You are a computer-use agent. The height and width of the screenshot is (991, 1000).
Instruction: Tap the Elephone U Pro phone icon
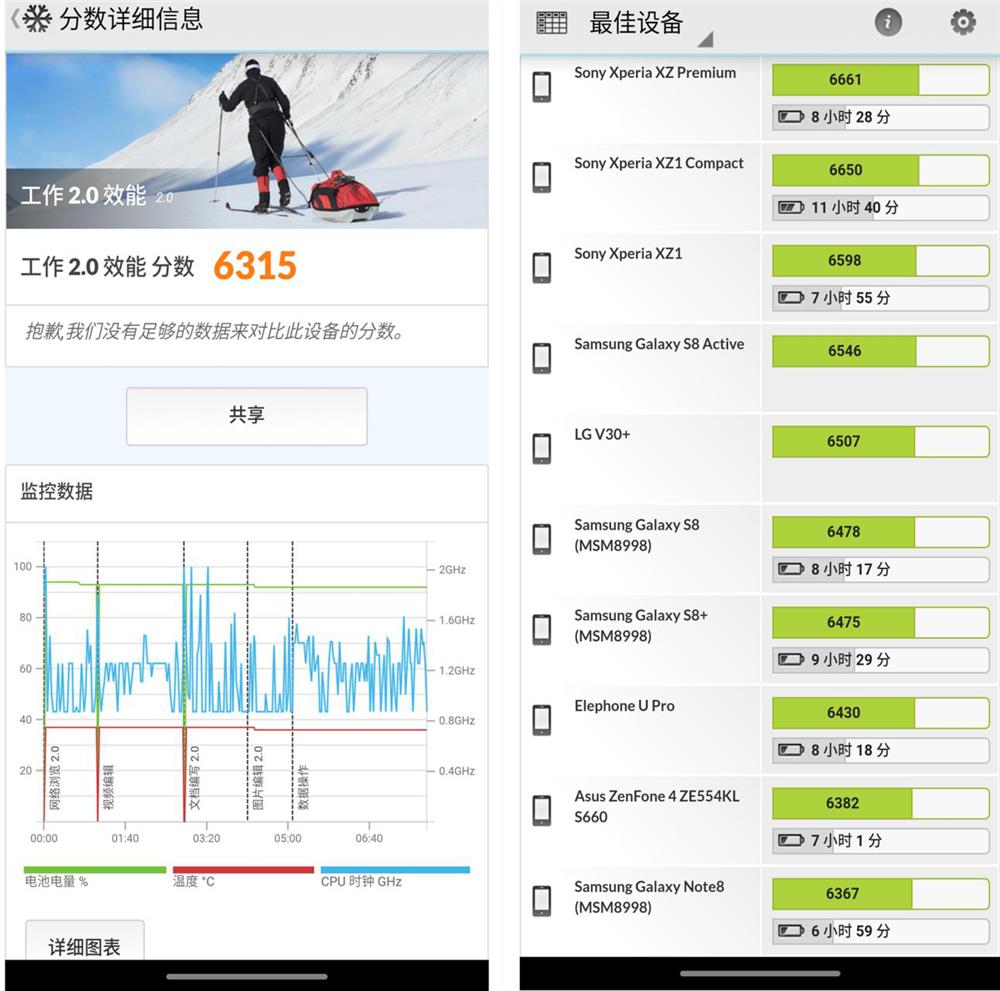coord(542,720)
